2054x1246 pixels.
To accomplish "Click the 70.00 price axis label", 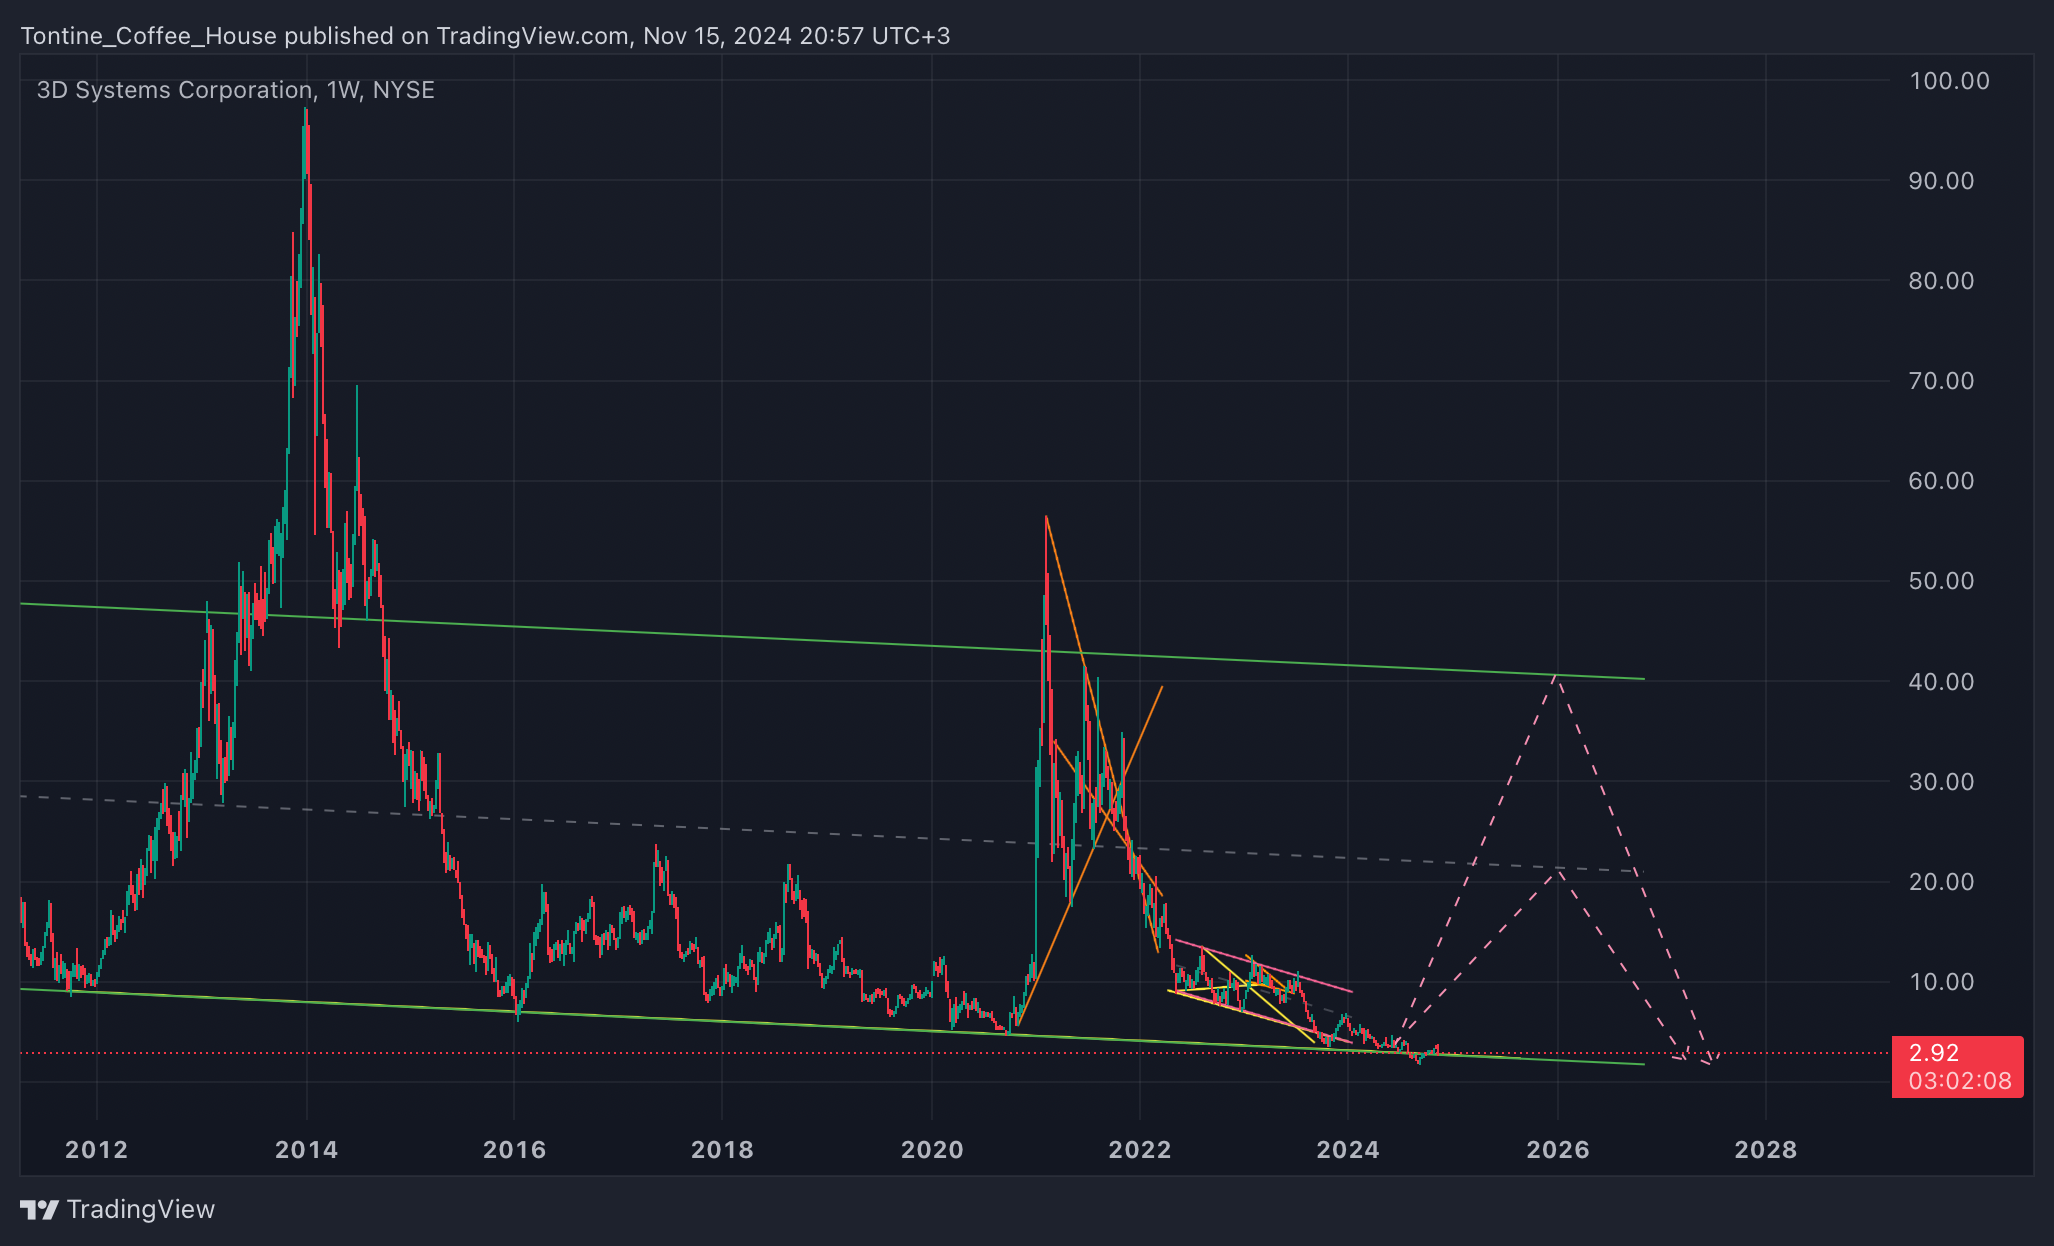I will pyautogui.click(x=1941, y=381).
